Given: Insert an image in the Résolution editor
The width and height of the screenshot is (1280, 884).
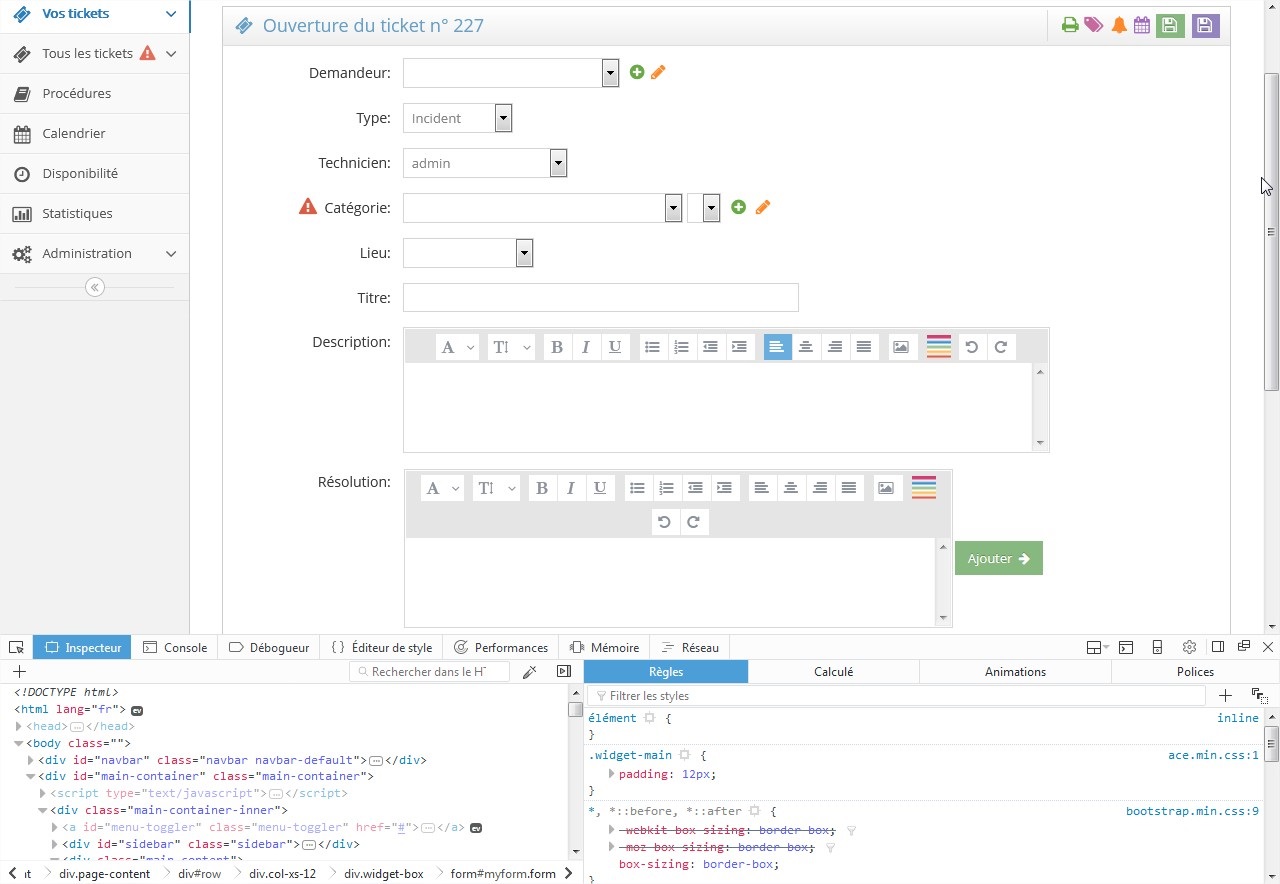Looking at the screenshot, I should coord(886,488).
